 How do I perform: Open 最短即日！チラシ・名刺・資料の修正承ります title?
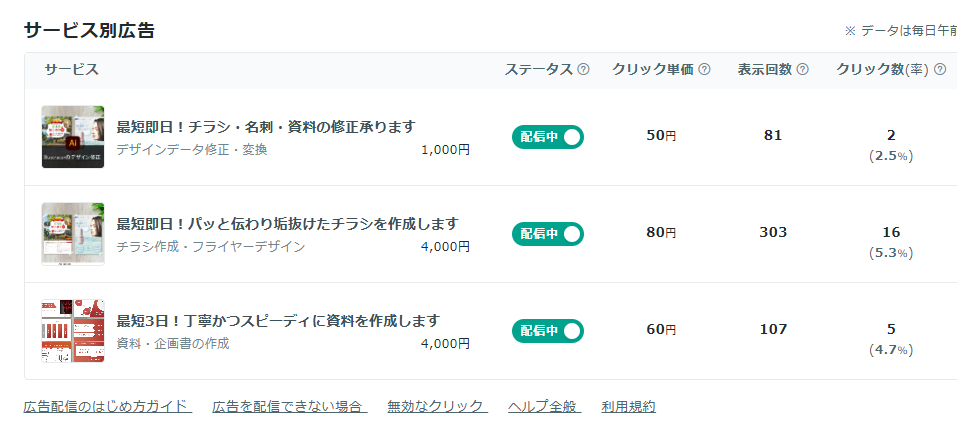point(266,127)
